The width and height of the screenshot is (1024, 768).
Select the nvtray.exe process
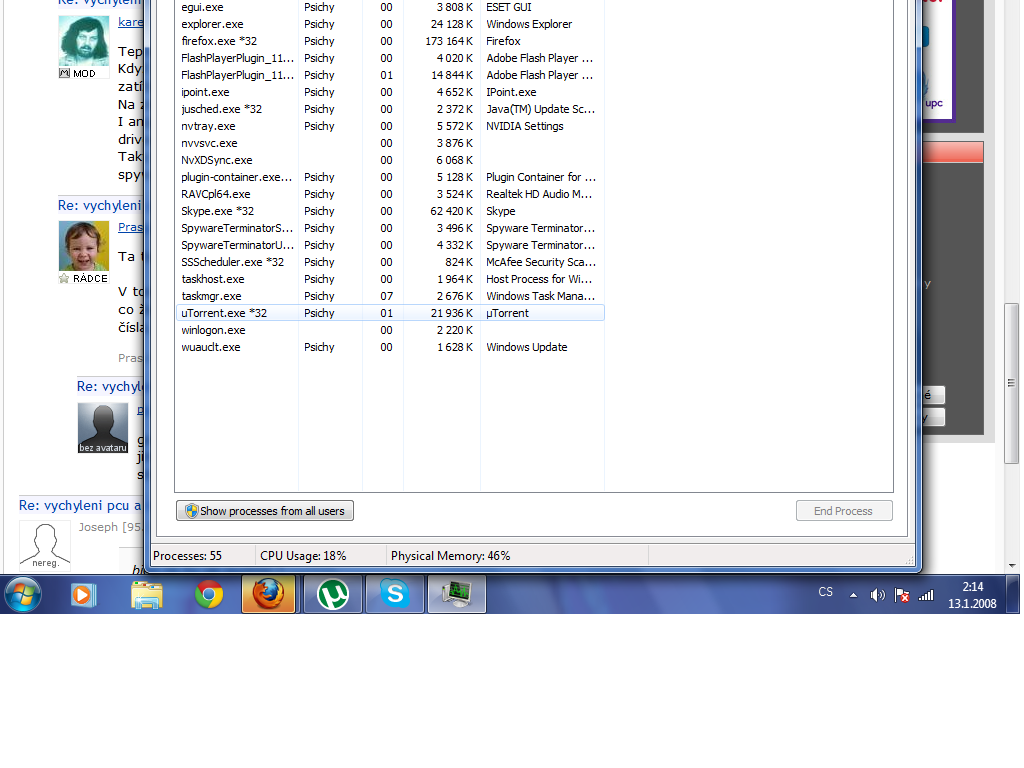(x=390, y=126)
